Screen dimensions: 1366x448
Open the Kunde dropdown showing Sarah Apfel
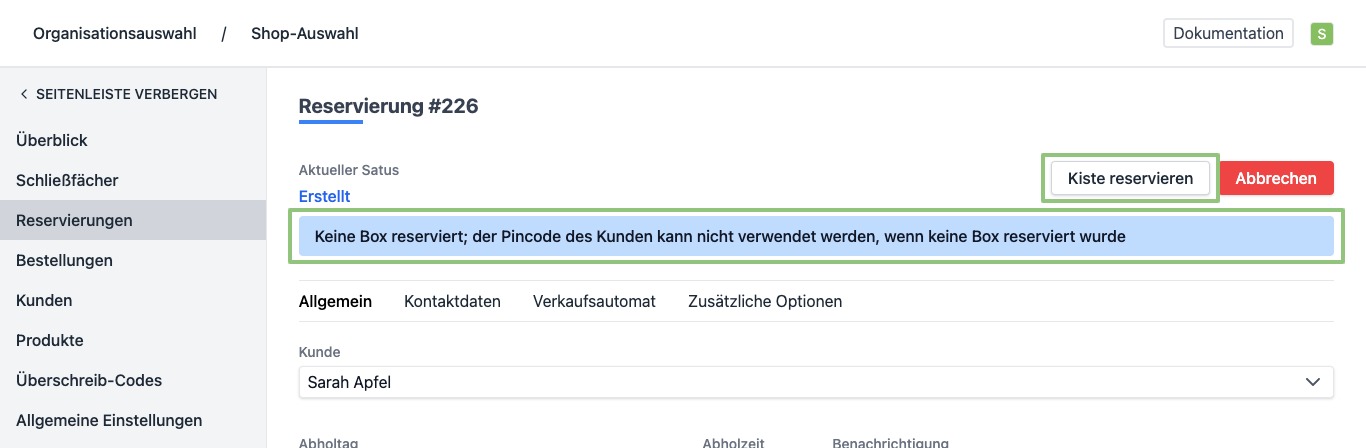(x=815, y=382)
